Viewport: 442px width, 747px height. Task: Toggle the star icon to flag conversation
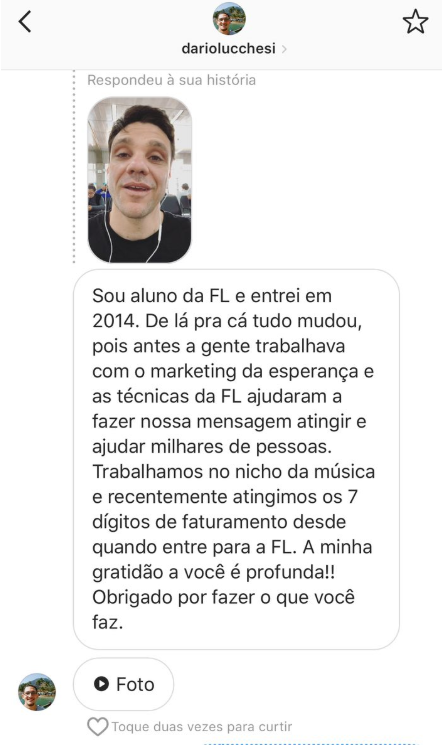(x=415, y=22)
